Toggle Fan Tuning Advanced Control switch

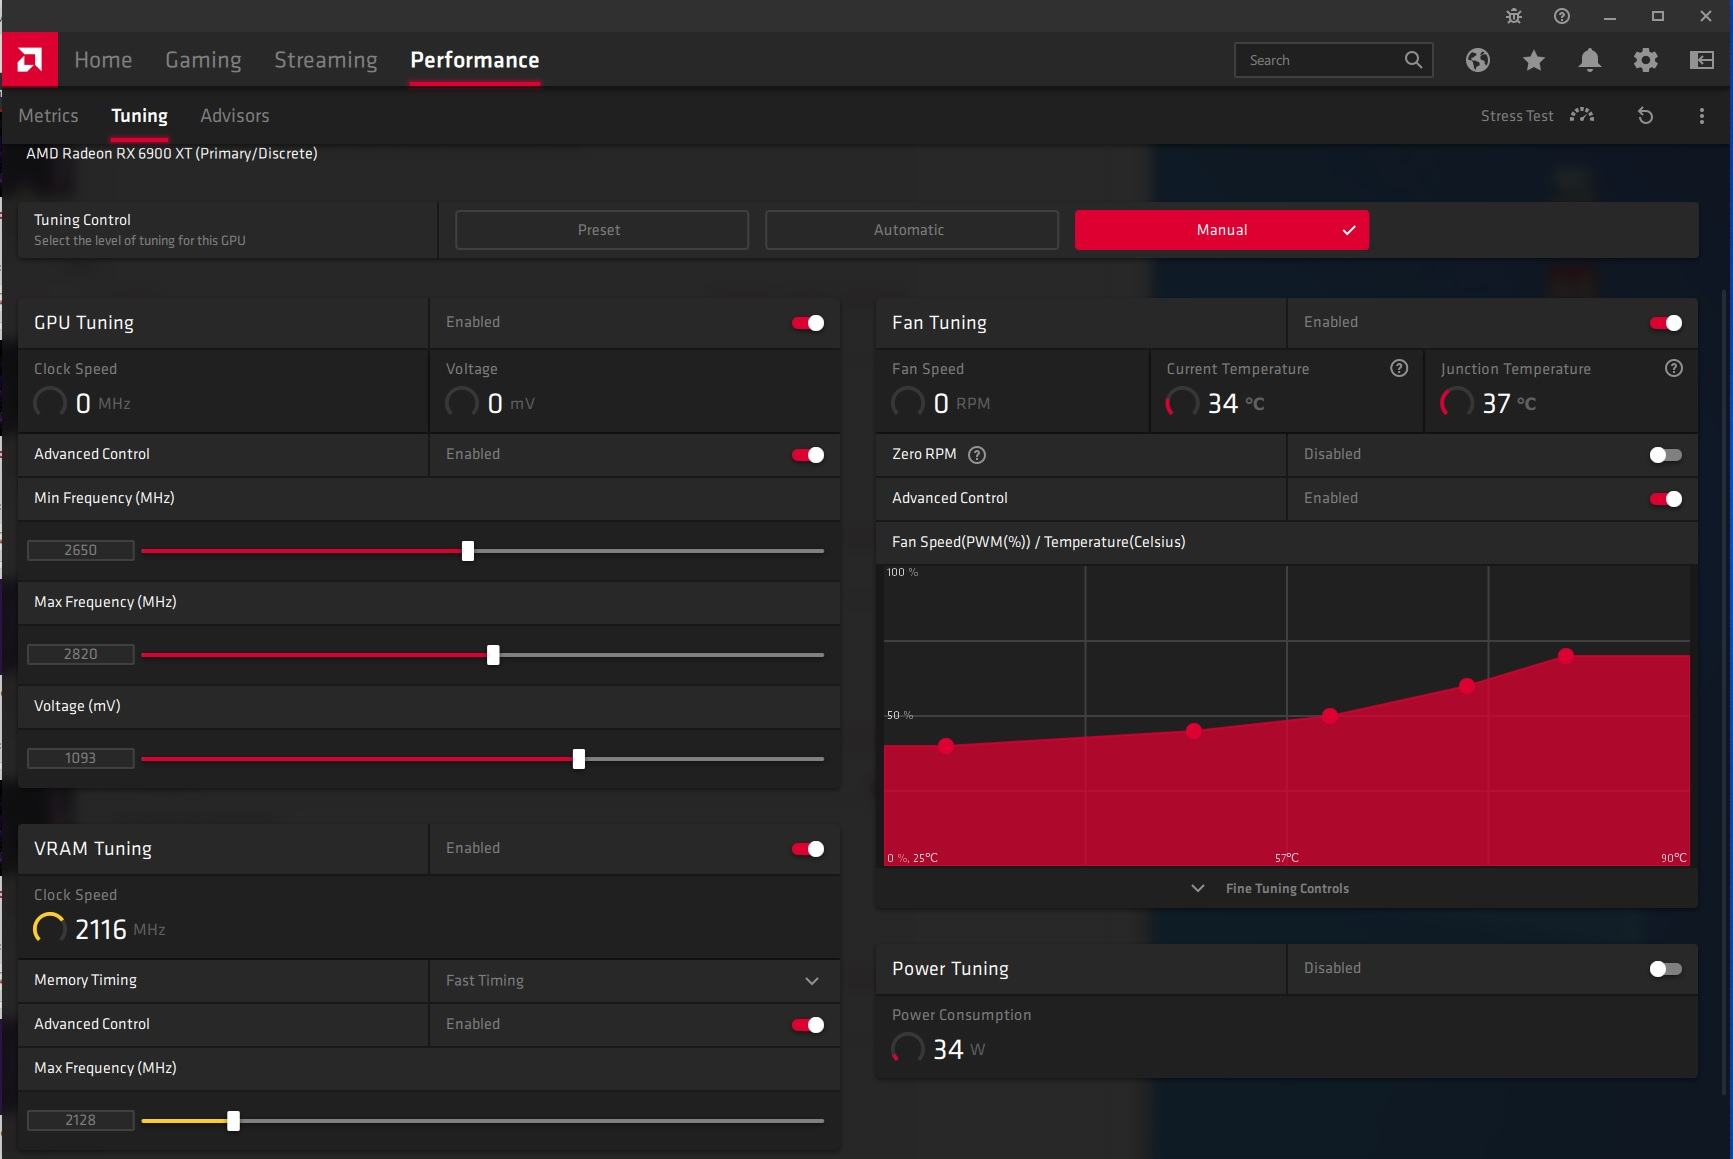[1666, 499]
